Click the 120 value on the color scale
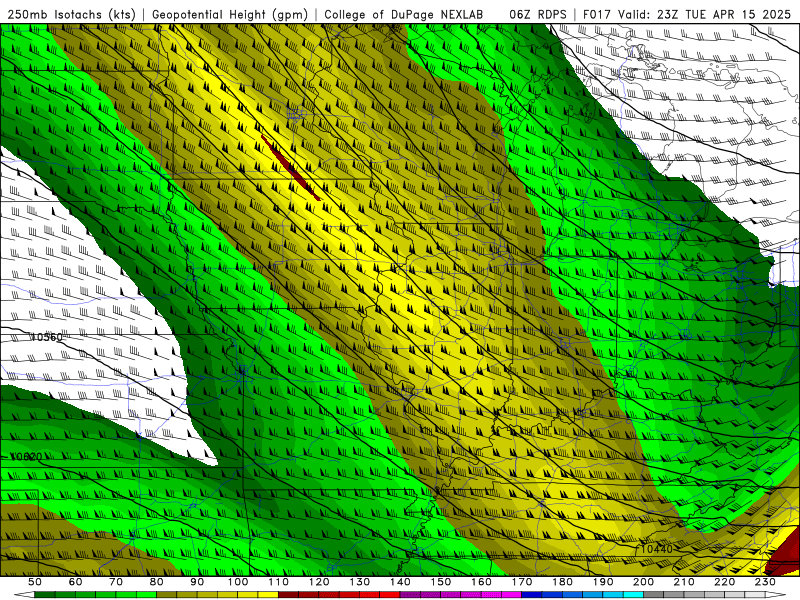 click(319, 582)
